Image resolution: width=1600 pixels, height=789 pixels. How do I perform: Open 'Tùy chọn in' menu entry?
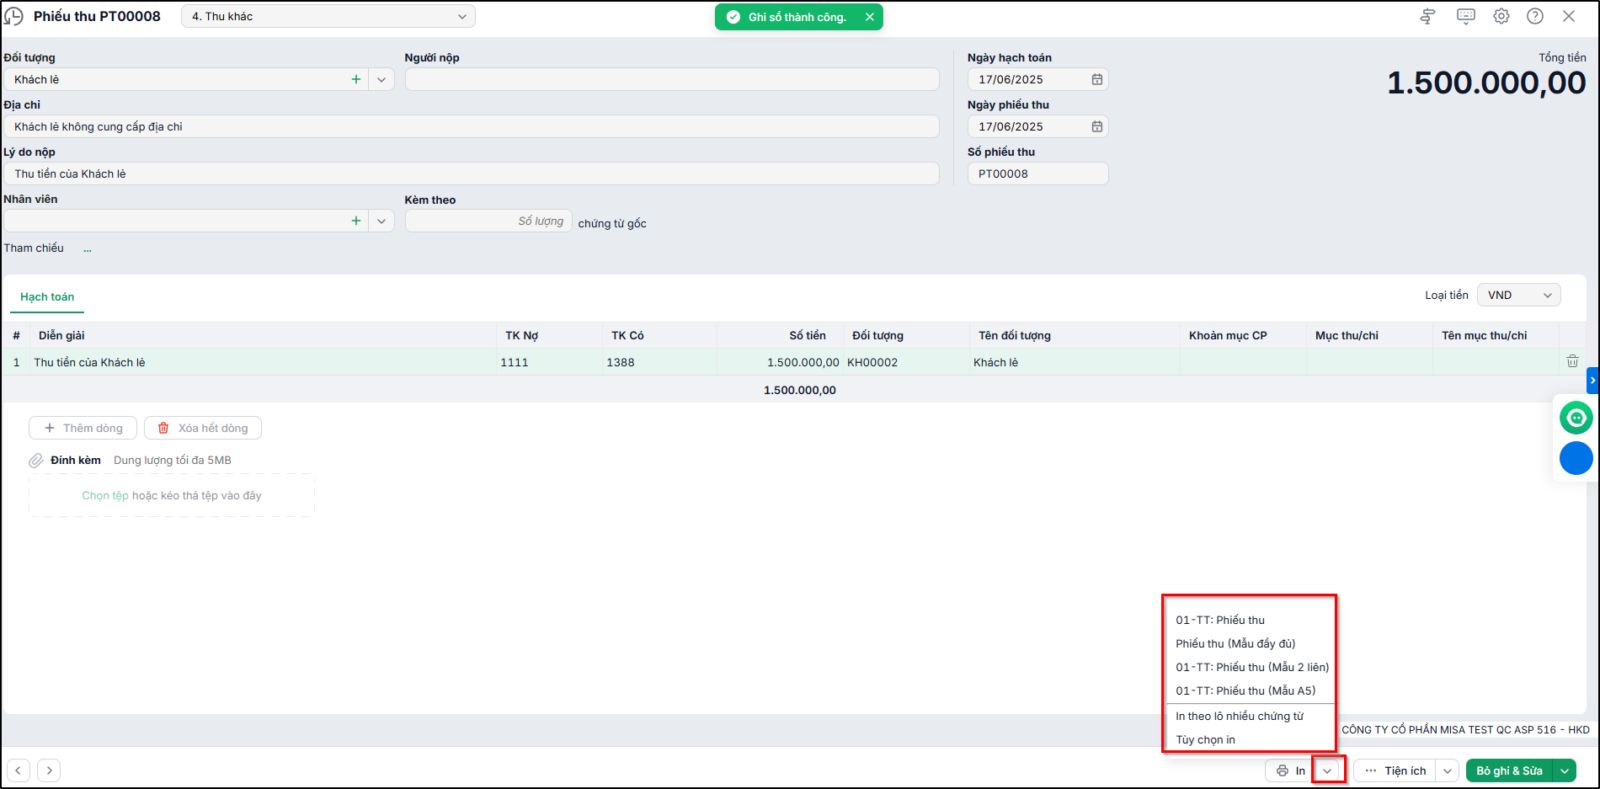tap(1205, 740)
